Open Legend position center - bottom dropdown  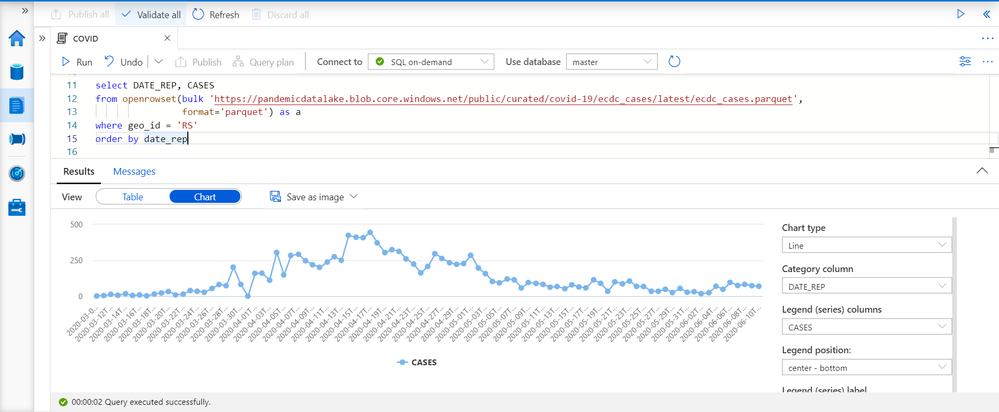[866, 367]
